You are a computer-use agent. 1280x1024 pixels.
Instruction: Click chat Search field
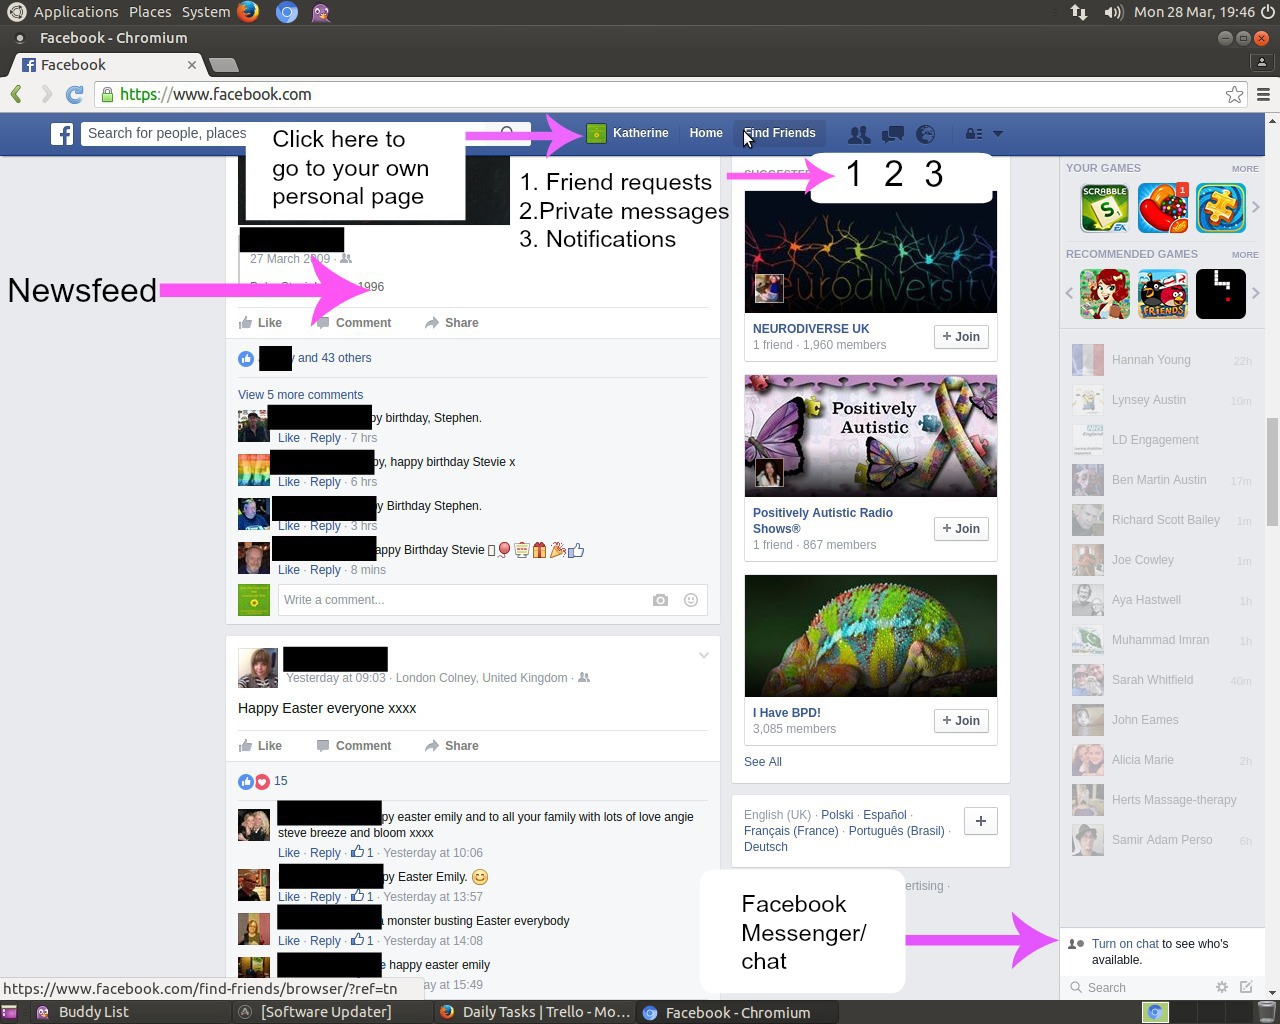pos(1137,987)
